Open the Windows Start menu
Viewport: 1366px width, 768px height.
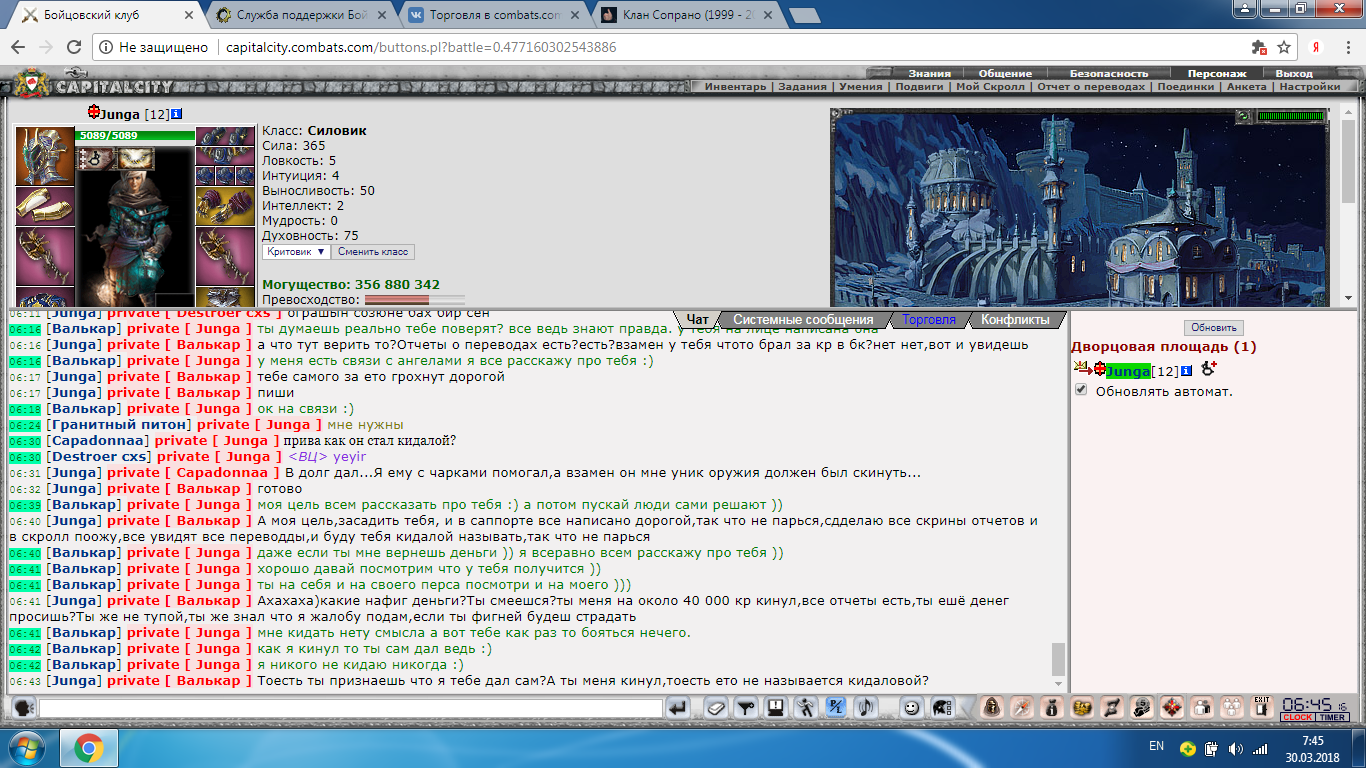point(27,747)
